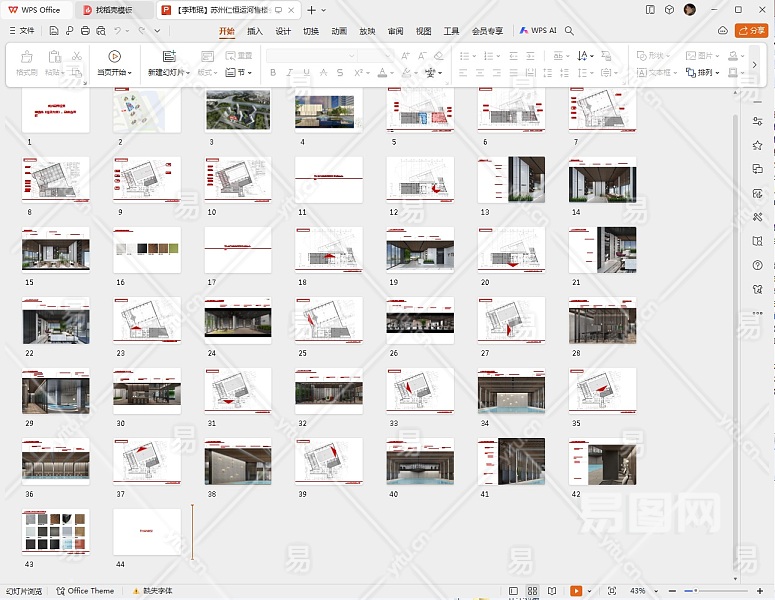Click the 缺失字体 warning in status bar
The height and width of the screenshot is (600, 775).
coord(151,591)
